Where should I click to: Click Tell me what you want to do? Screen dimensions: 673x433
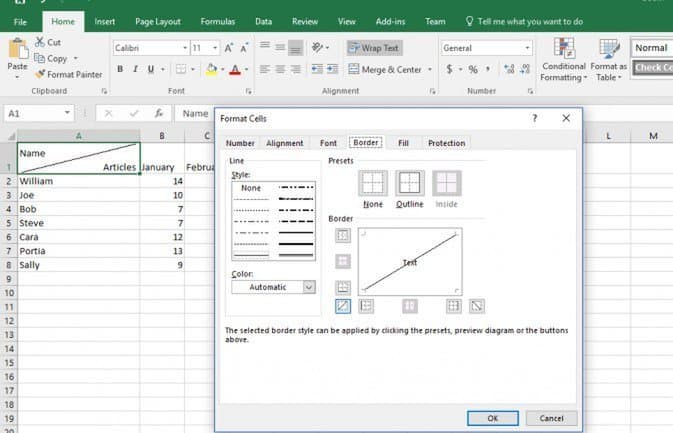click(x=524, y=21)
